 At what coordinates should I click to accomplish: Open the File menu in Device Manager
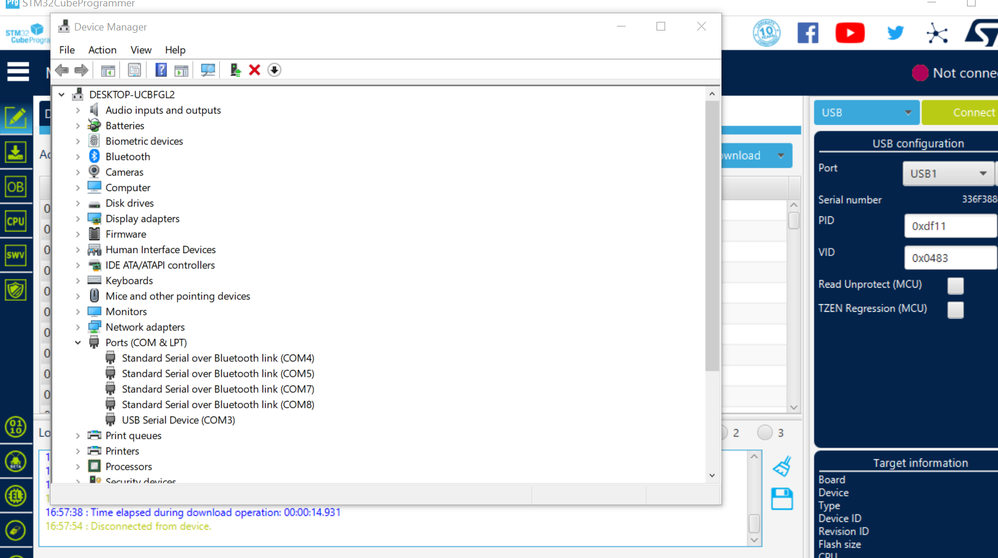click(67, 50)
